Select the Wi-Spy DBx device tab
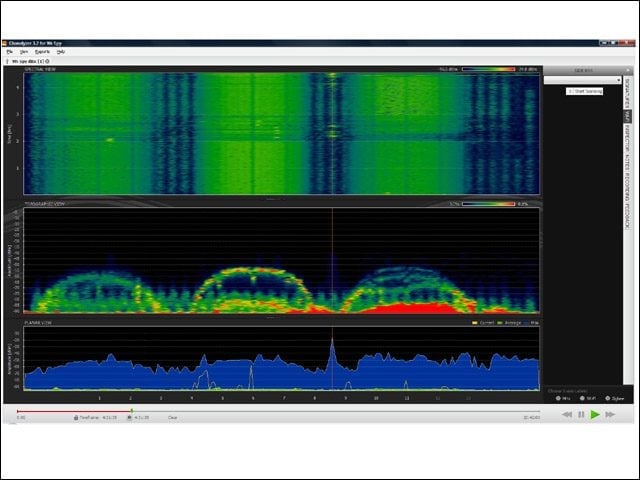640x480 pixels. (28, 61)
